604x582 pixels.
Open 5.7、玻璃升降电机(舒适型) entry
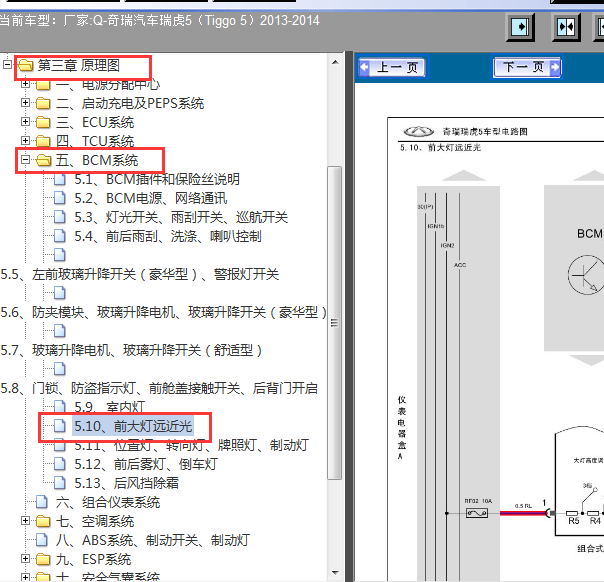(131, 350)
